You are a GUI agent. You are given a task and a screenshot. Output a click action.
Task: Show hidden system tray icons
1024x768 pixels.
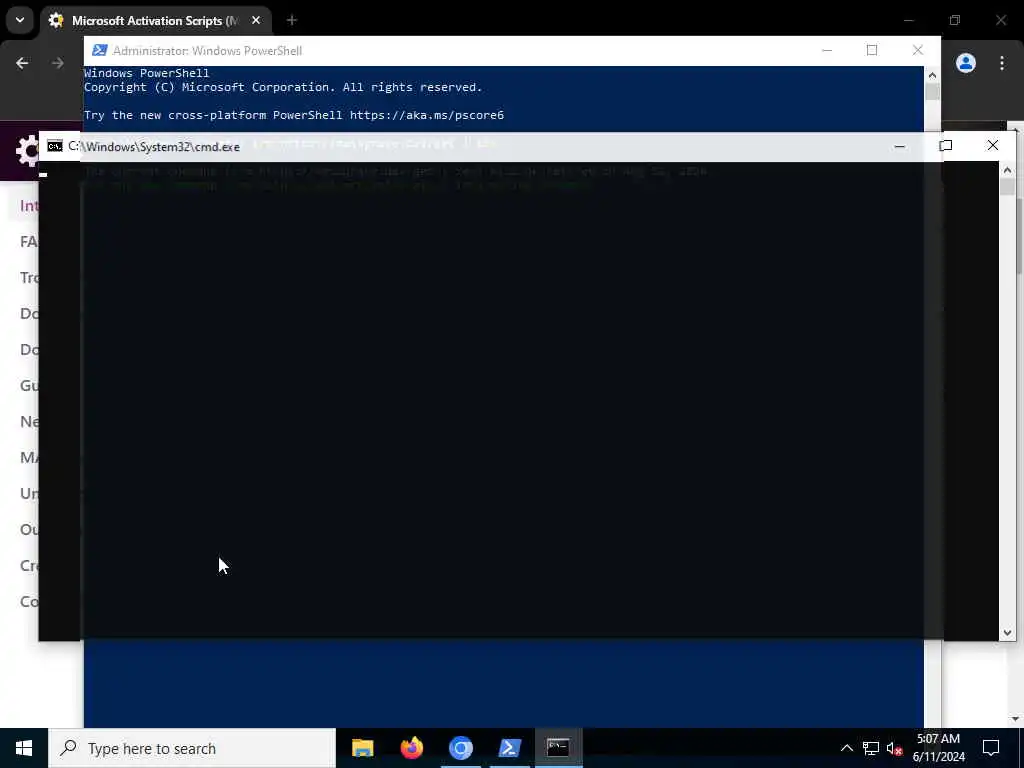click(x=846, y=748)
